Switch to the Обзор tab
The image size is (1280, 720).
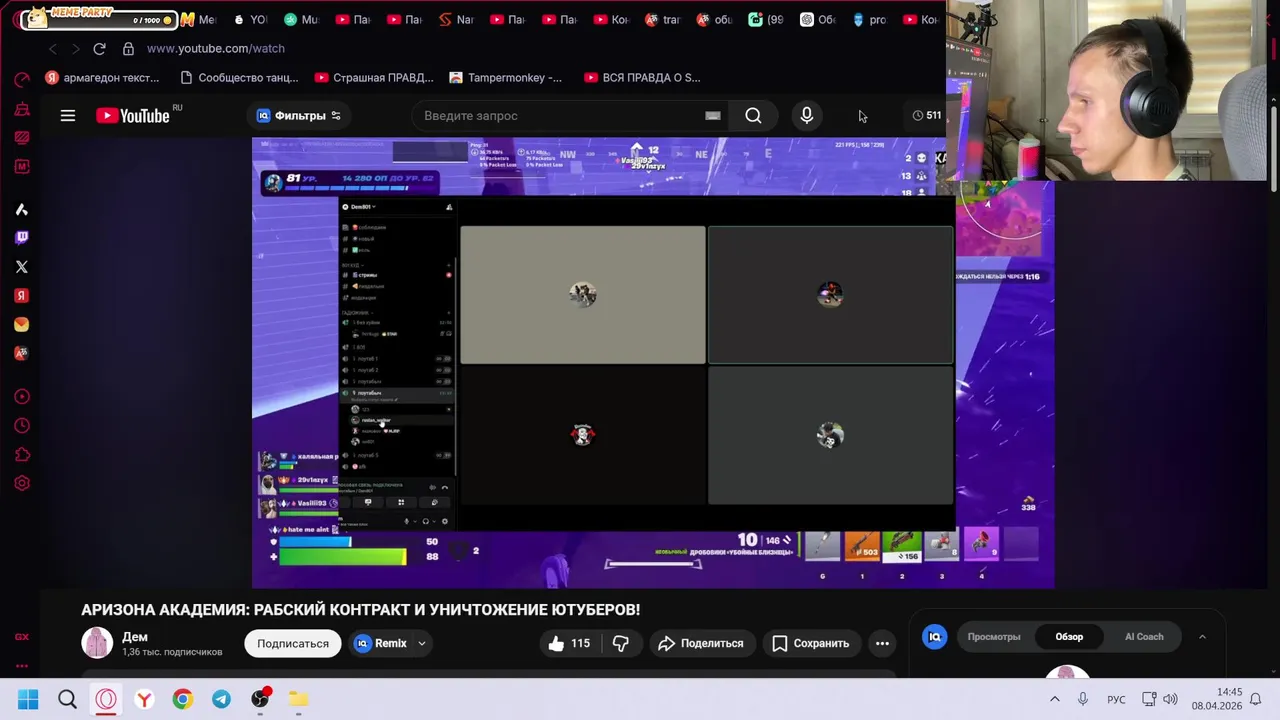[1069, 636]
